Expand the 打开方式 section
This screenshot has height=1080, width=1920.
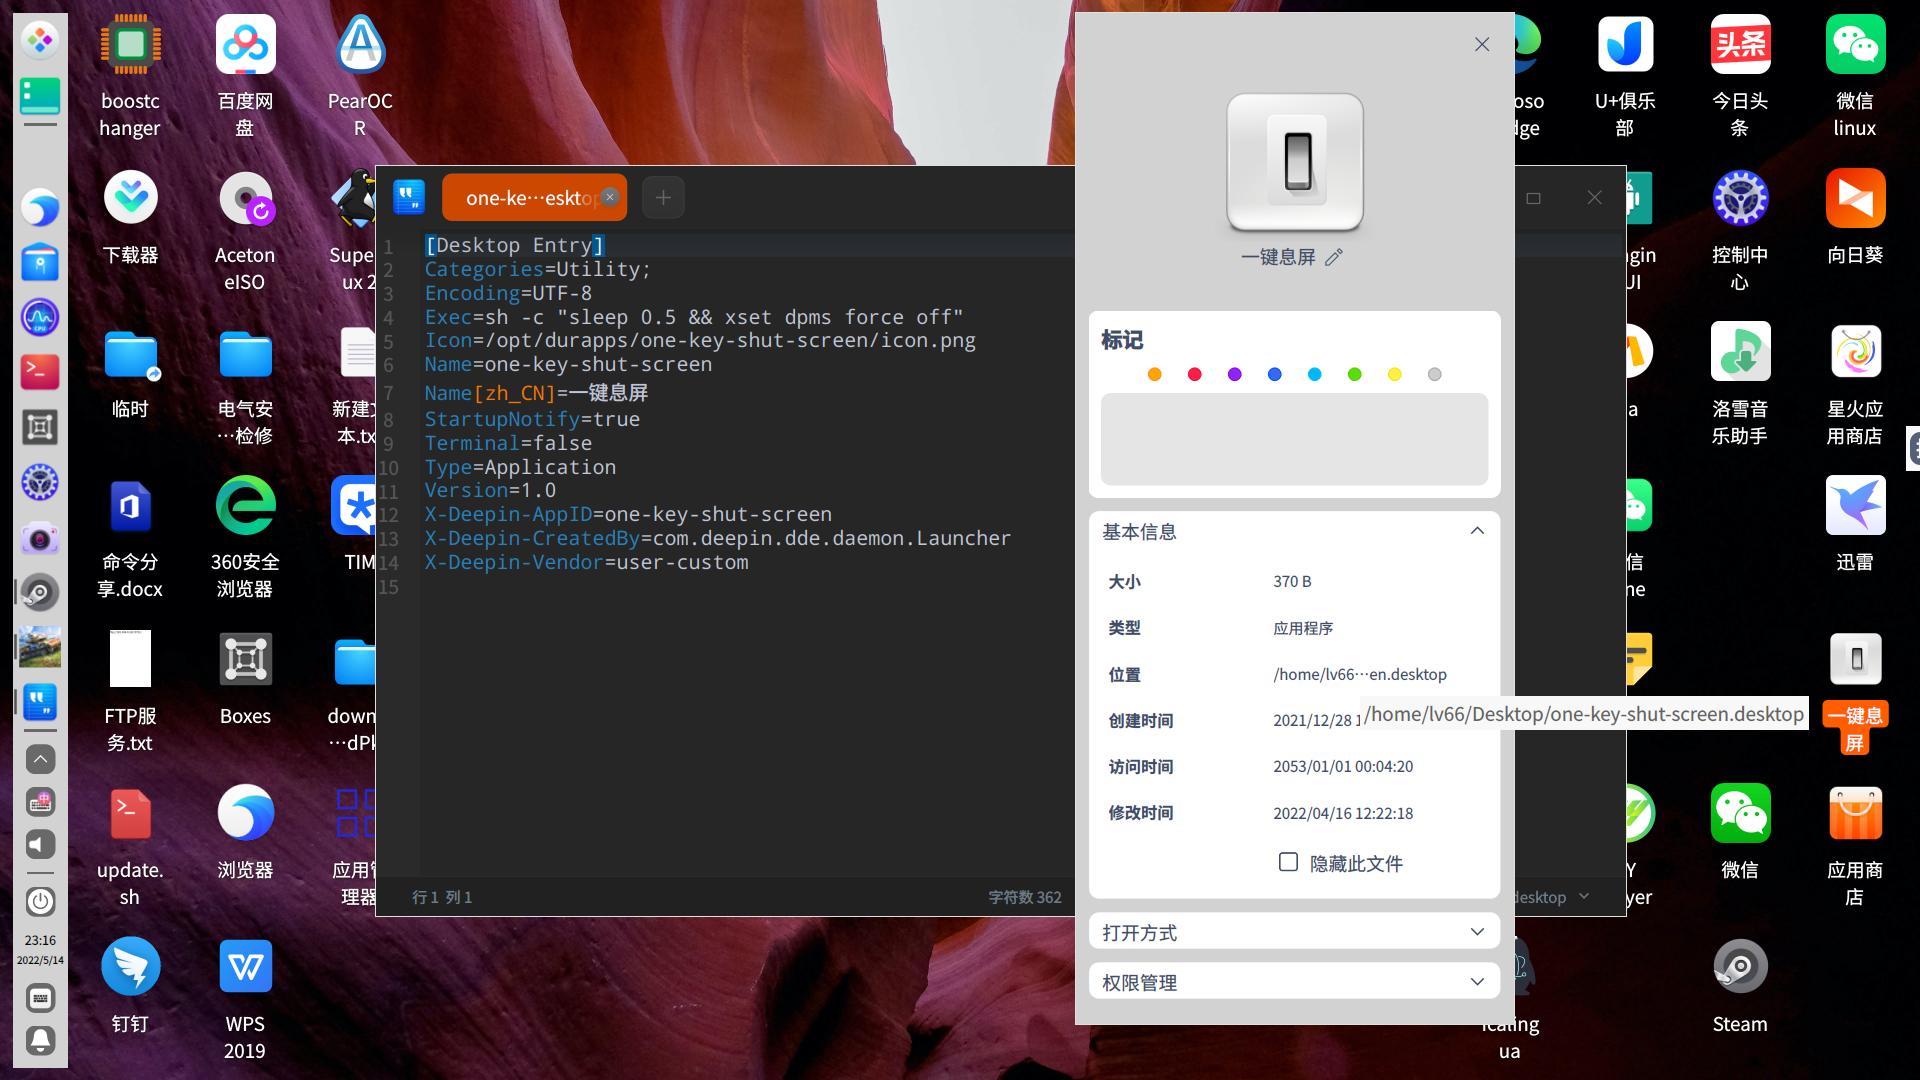click(x=1477, y=932)
